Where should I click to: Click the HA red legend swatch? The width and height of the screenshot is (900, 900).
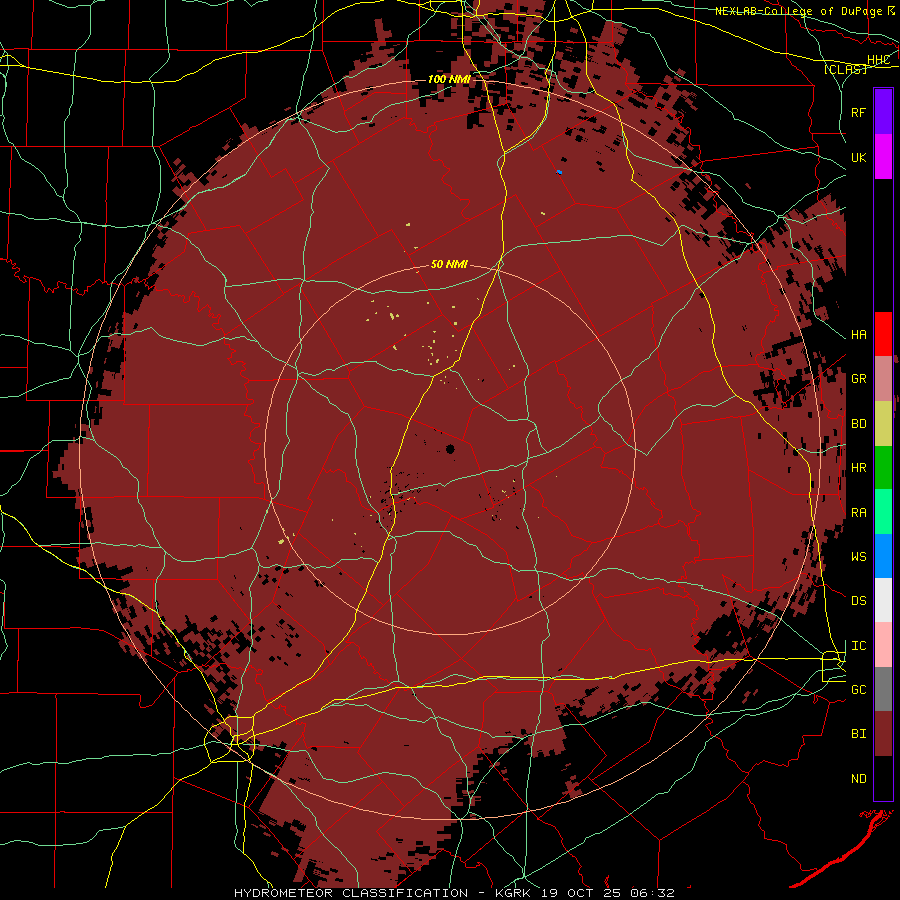[883, 334]
